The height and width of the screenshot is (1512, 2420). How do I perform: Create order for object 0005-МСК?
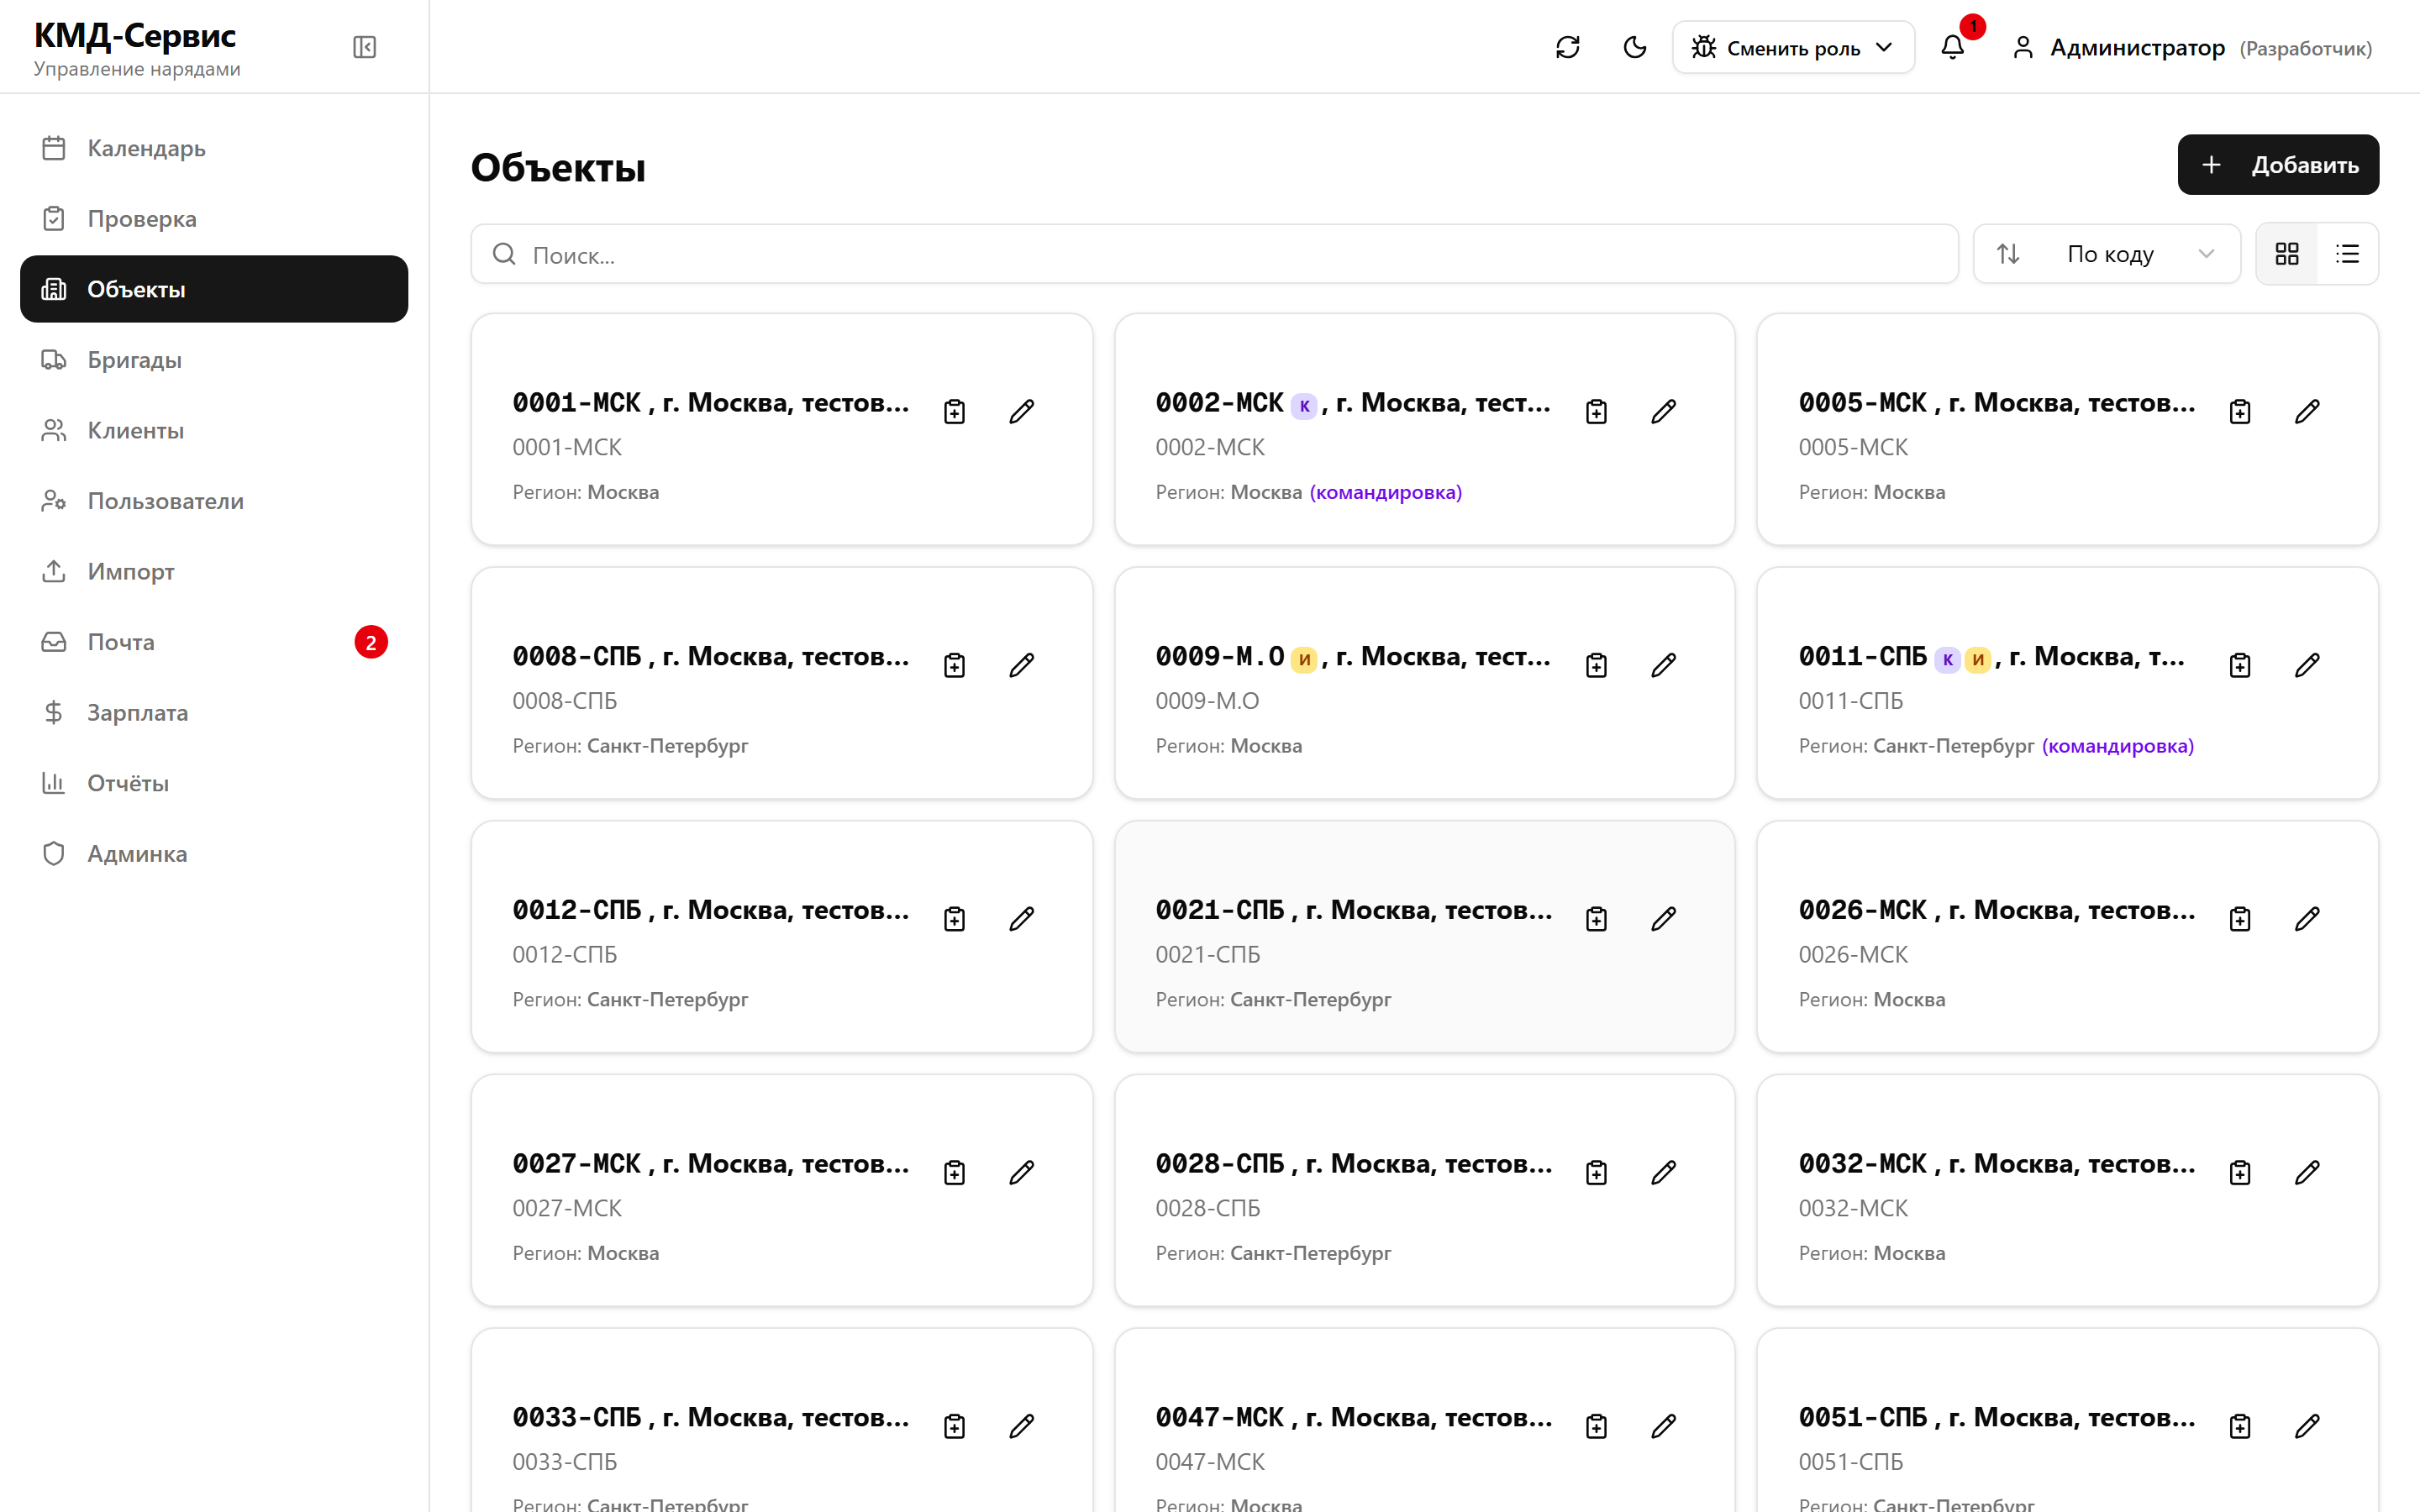[2239, 411]
